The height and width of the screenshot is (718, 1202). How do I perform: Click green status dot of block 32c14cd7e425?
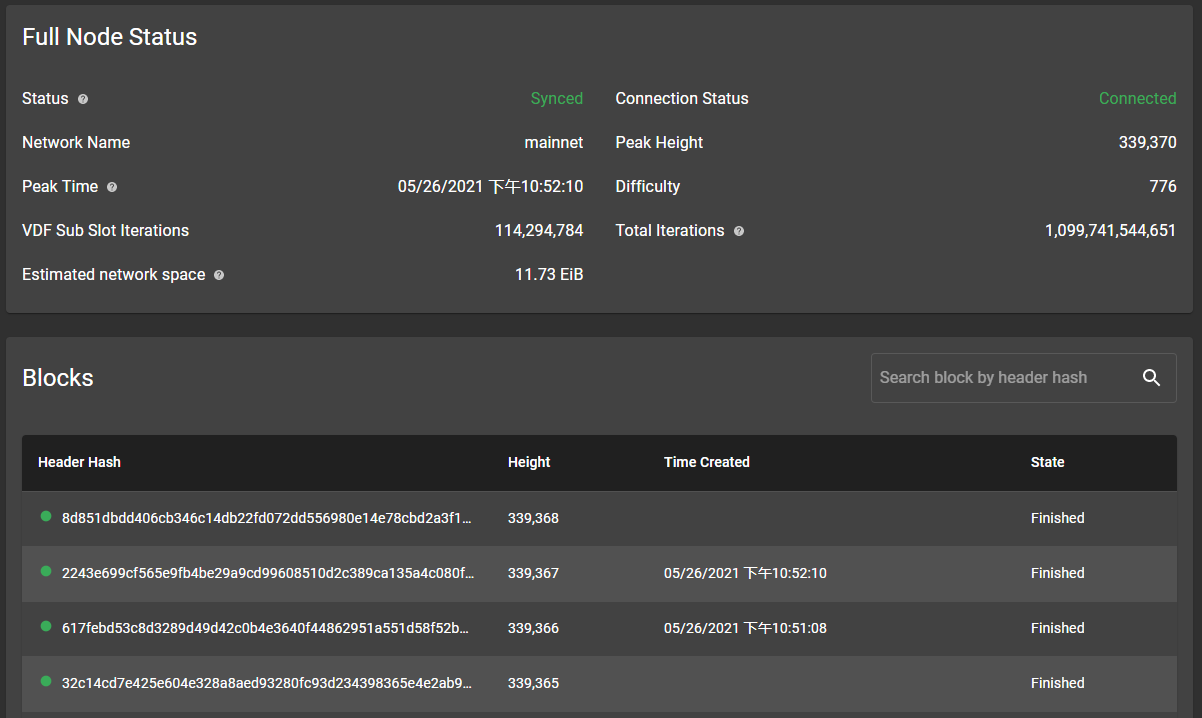(x=46, y=682)
